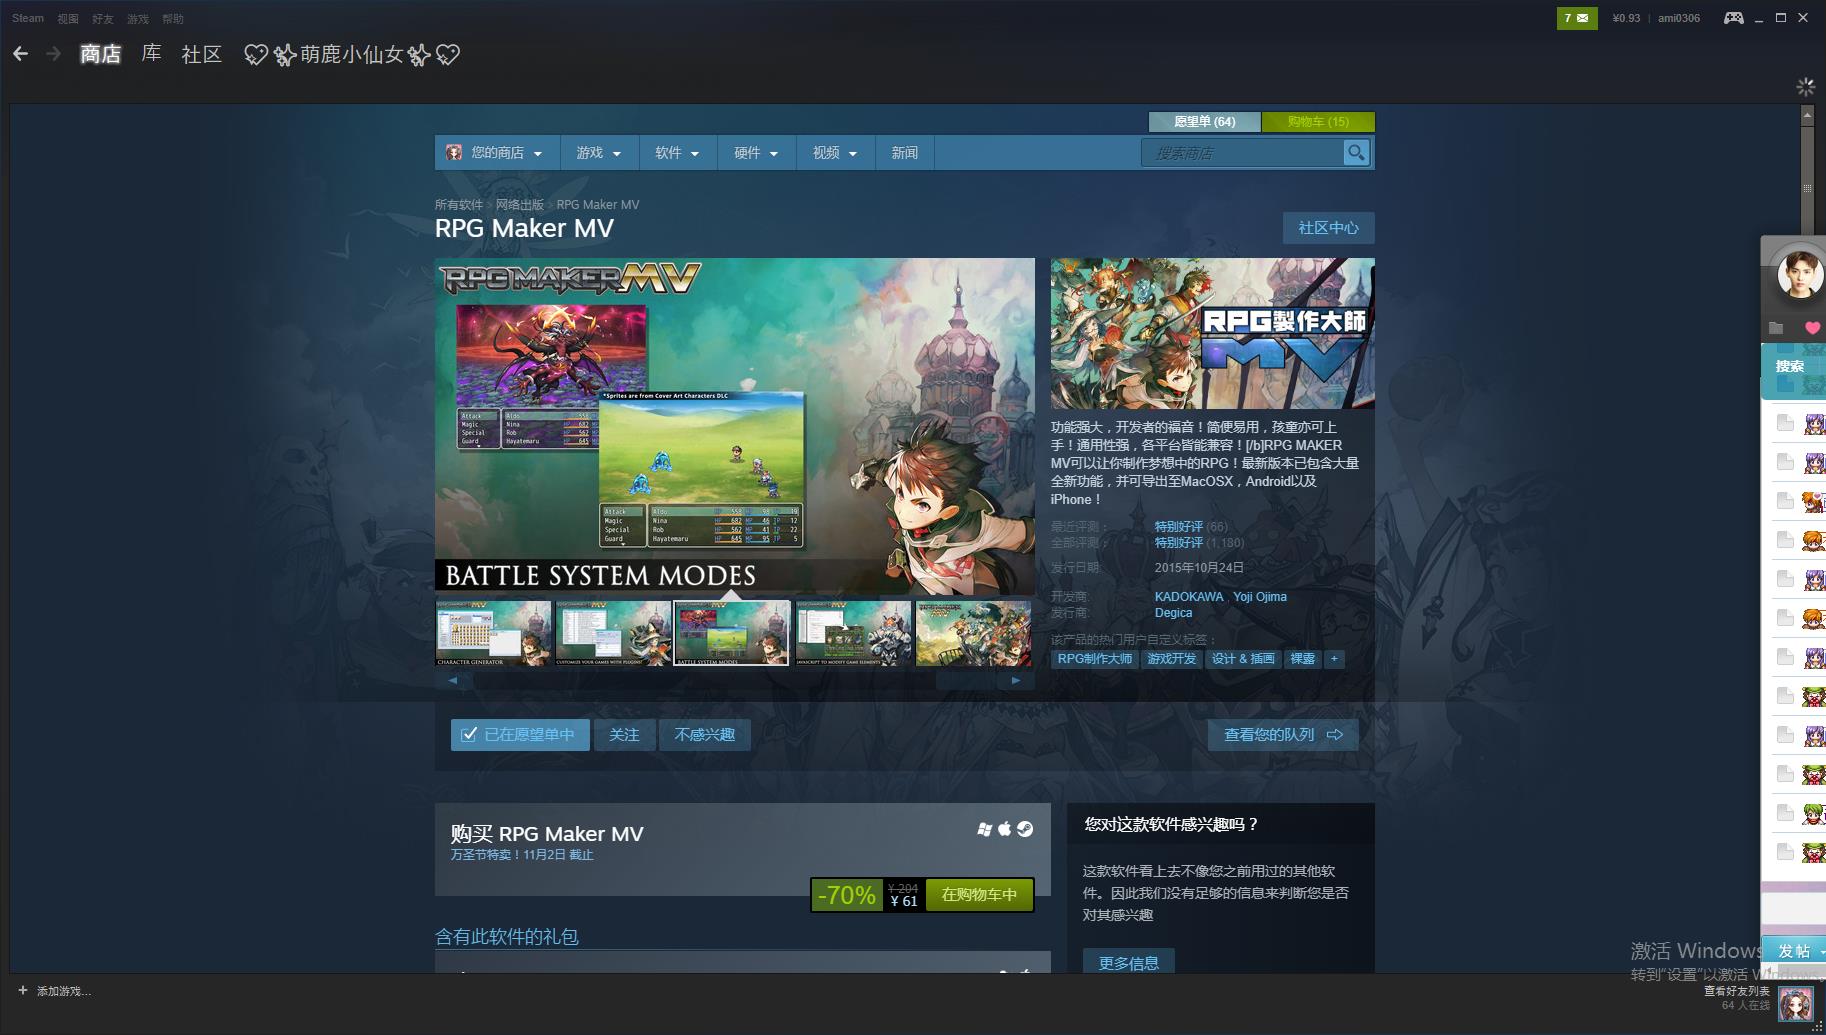Click the ¥0.93 wallet balance
Viewport: 1826px width, 1035px height.
click(x=1626, y=18)
